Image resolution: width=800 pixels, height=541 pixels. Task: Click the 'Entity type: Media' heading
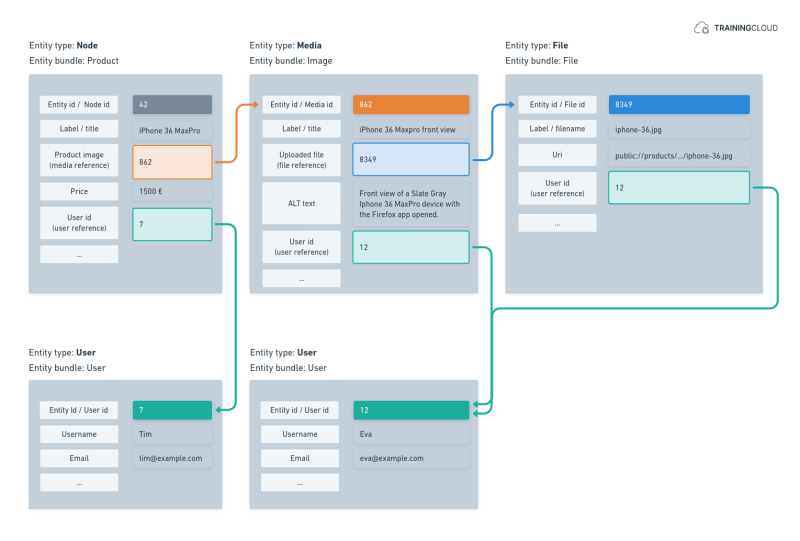(x=285, y=45)
